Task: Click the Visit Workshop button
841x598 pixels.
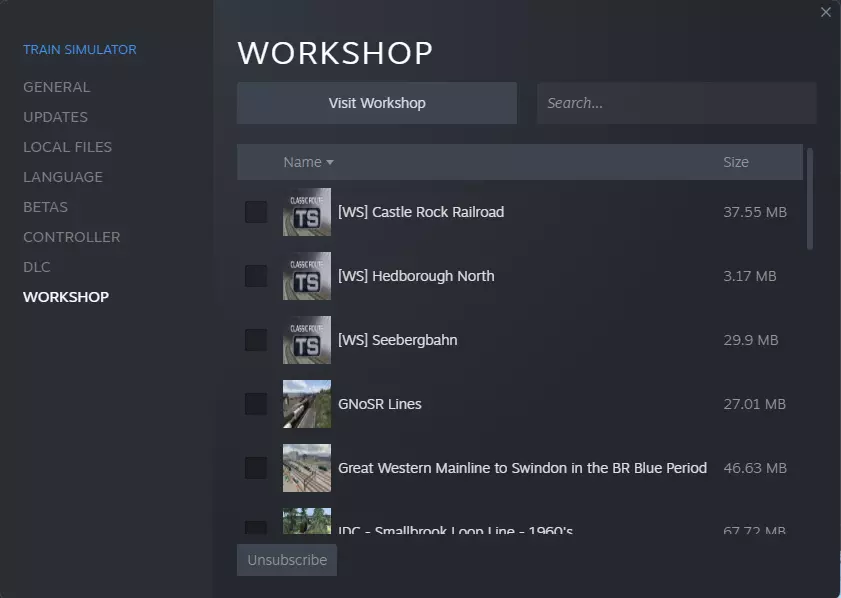Action: (377, 103)
